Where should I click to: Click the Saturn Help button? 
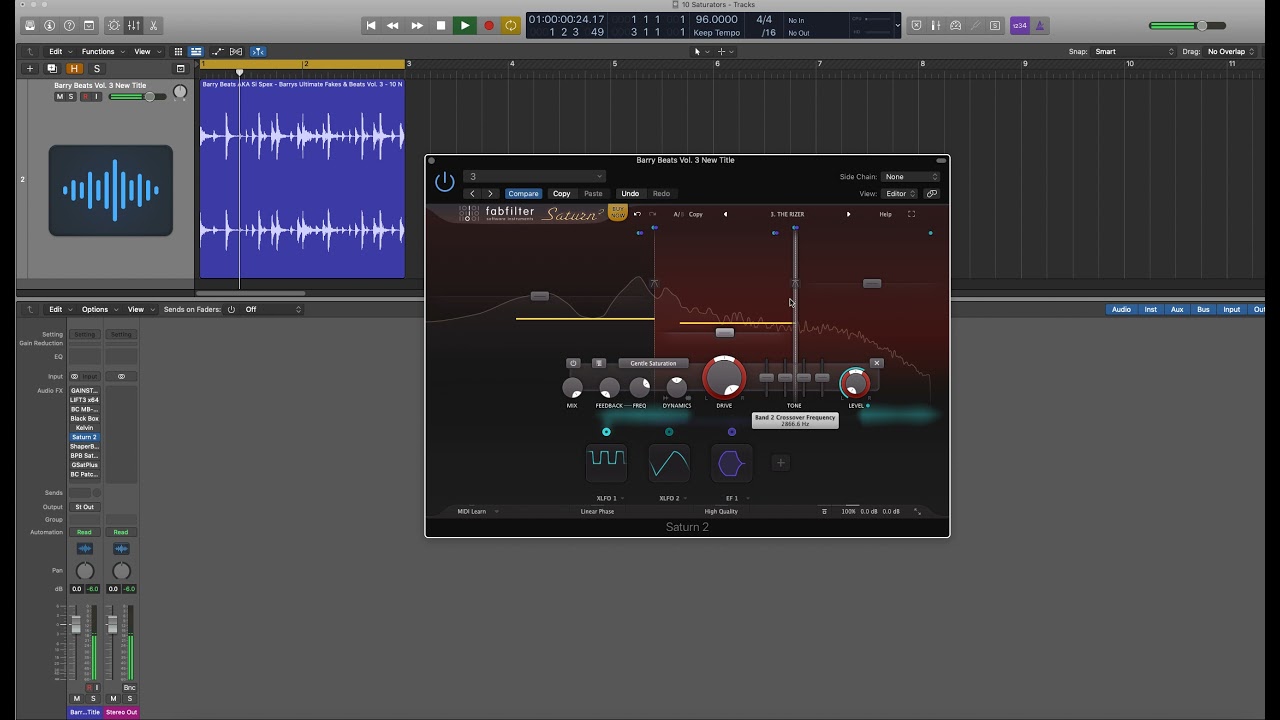click(x=885, y=214)
